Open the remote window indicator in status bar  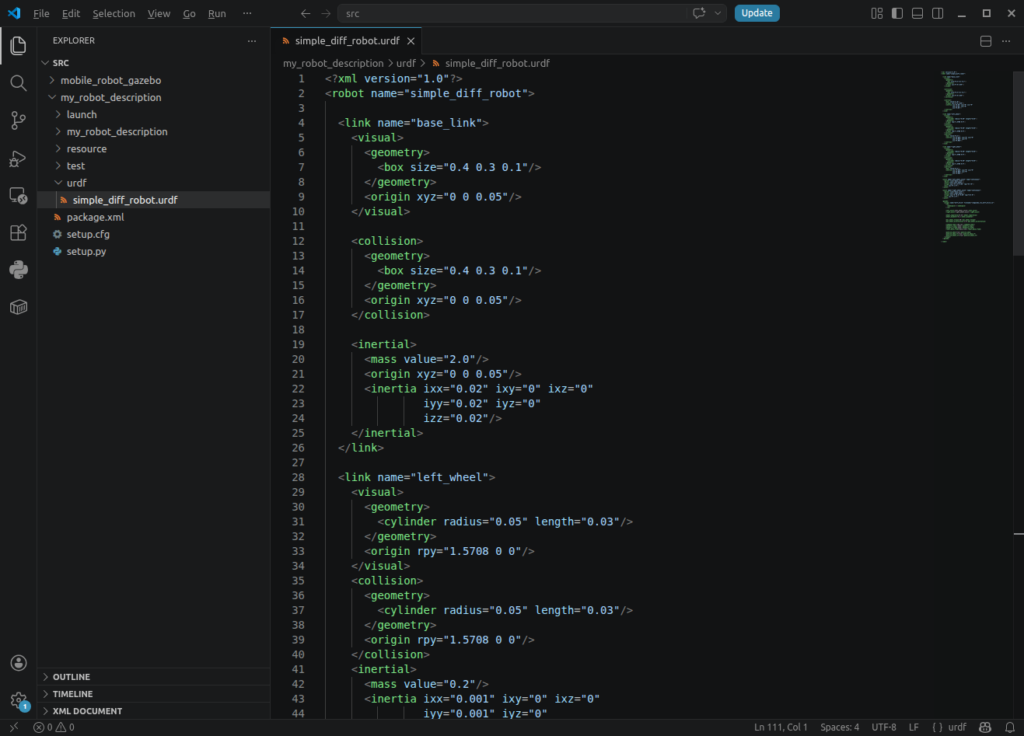pyautogui.click(x=14, y=727)
